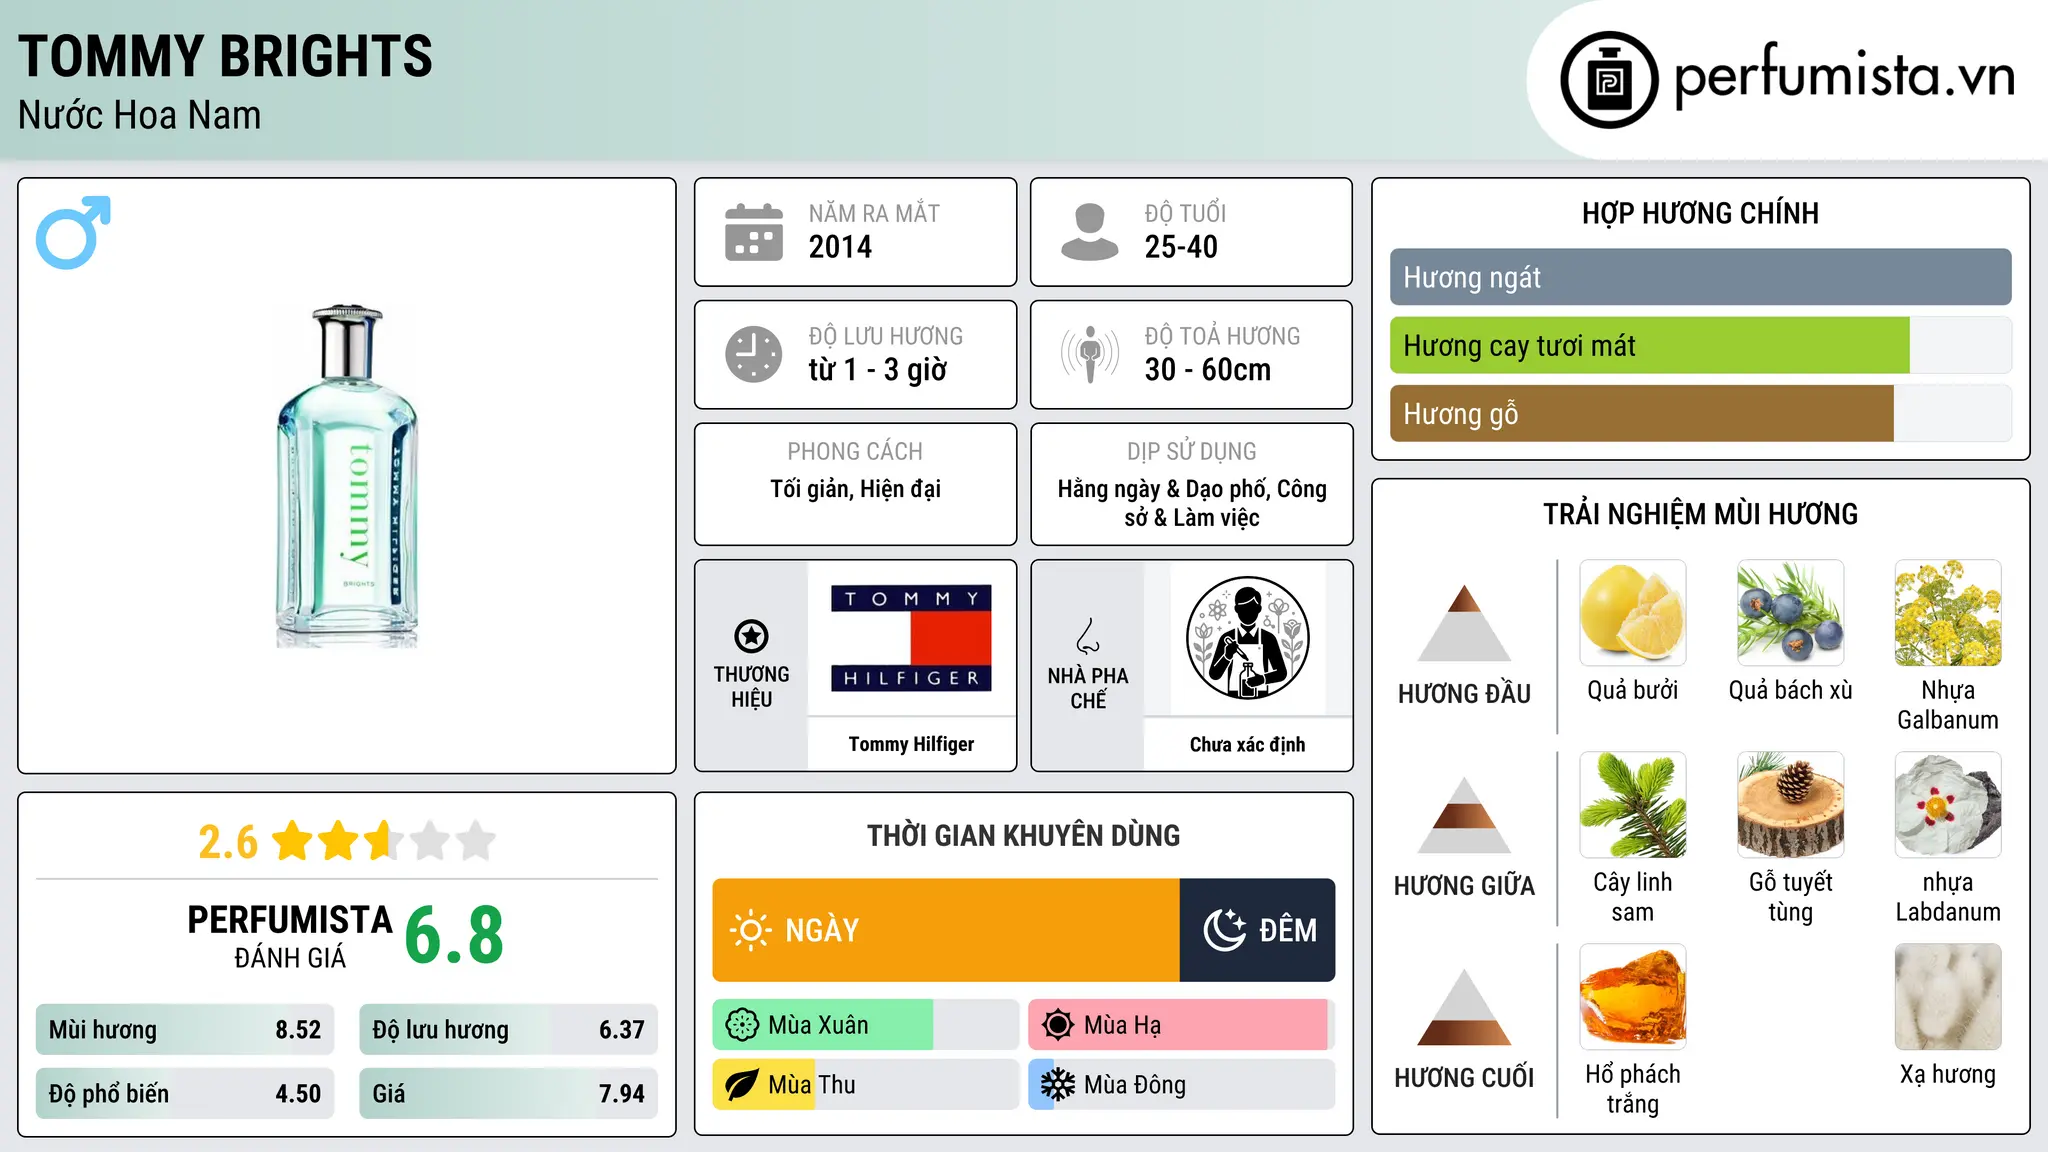Open the Tommy Hilfiger brand logo

[x=911, y=638]
